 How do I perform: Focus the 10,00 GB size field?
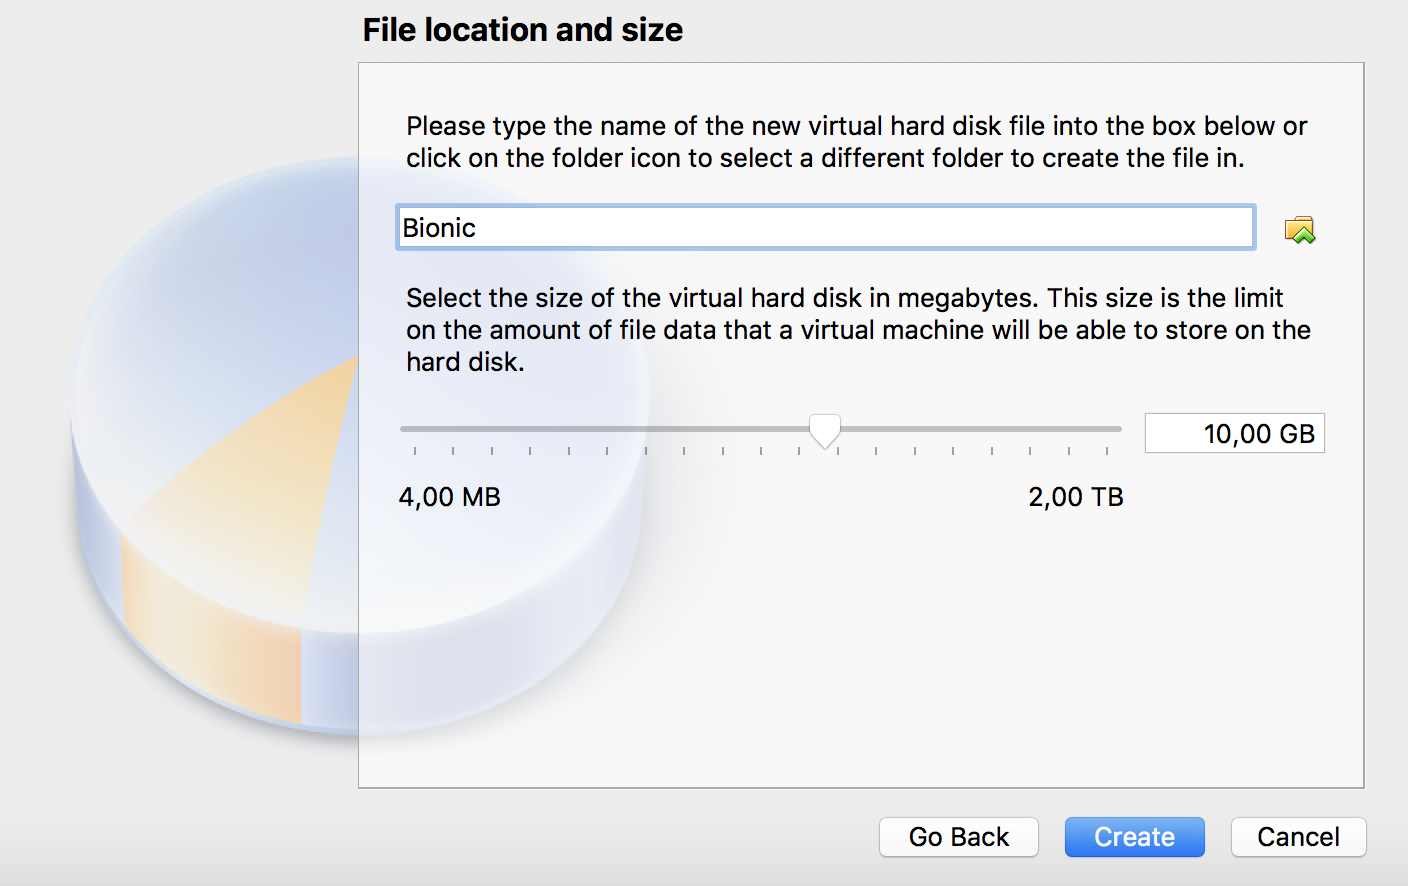point(1234,434)
